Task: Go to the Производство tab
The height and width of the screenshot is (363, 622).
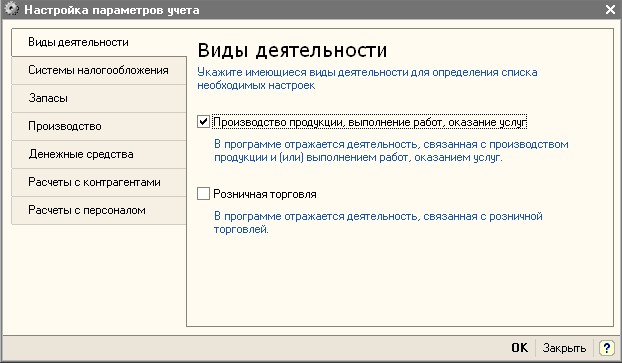Action: pyautogui.click(x=99, y=127)
